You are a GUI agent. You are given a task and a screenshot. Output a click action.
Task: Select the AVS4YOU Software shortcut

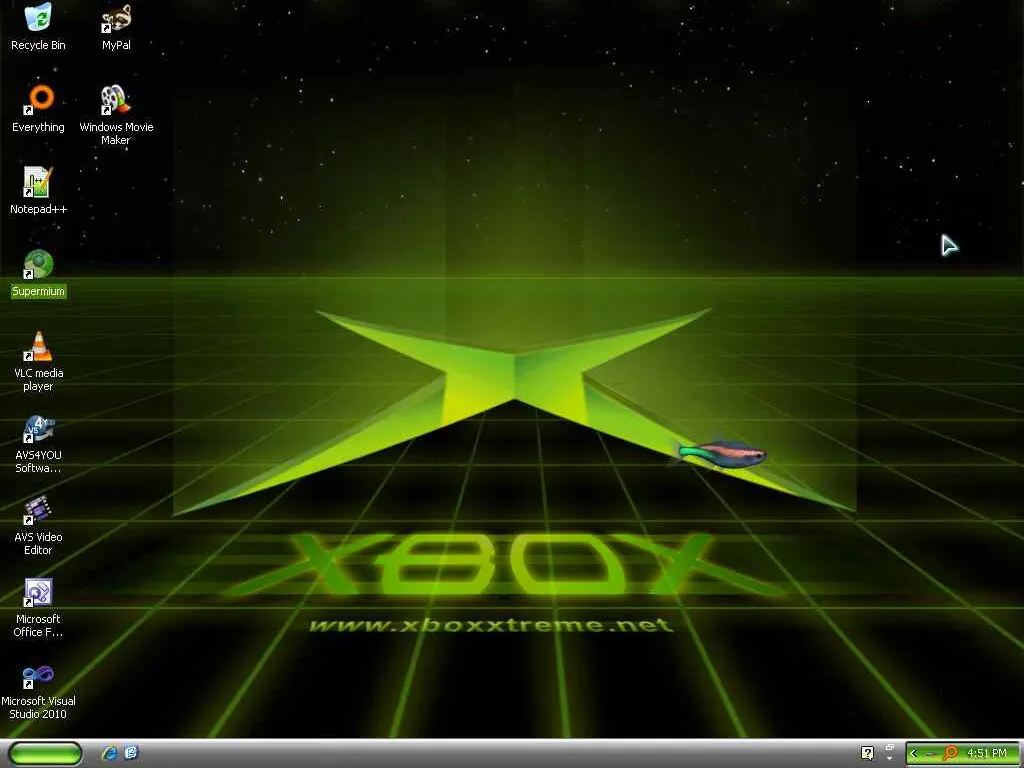pyautogui.click(x=39, y=444)
